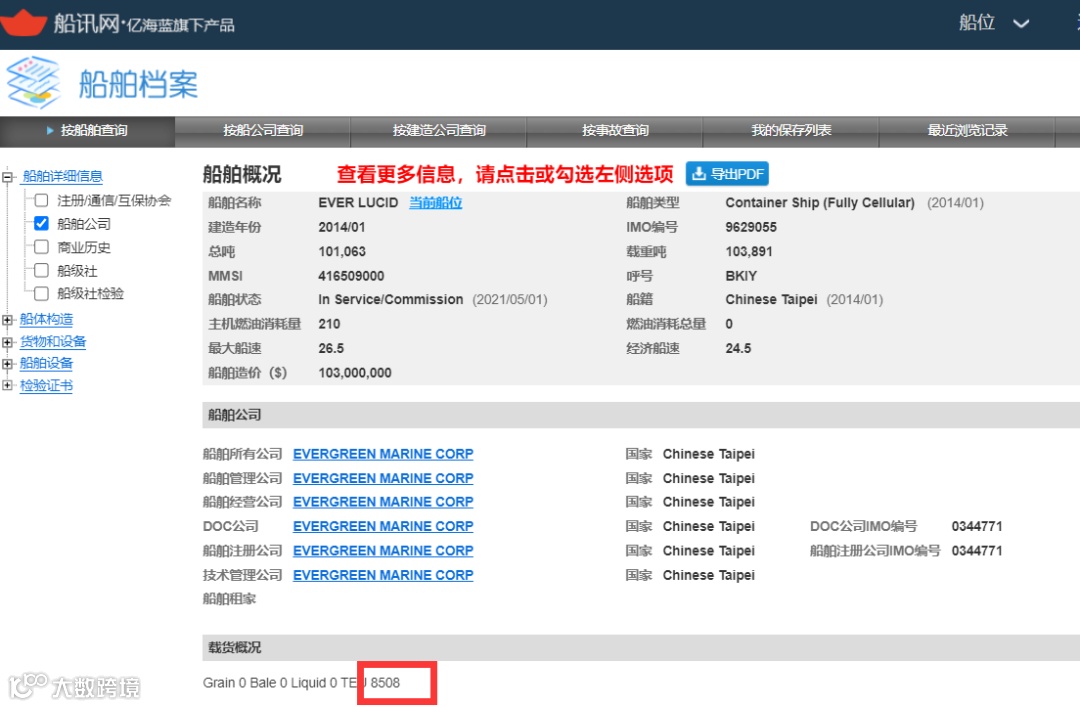Click the call sign BKIY
Screen dimensions: 1080x707
coord(741,276)
